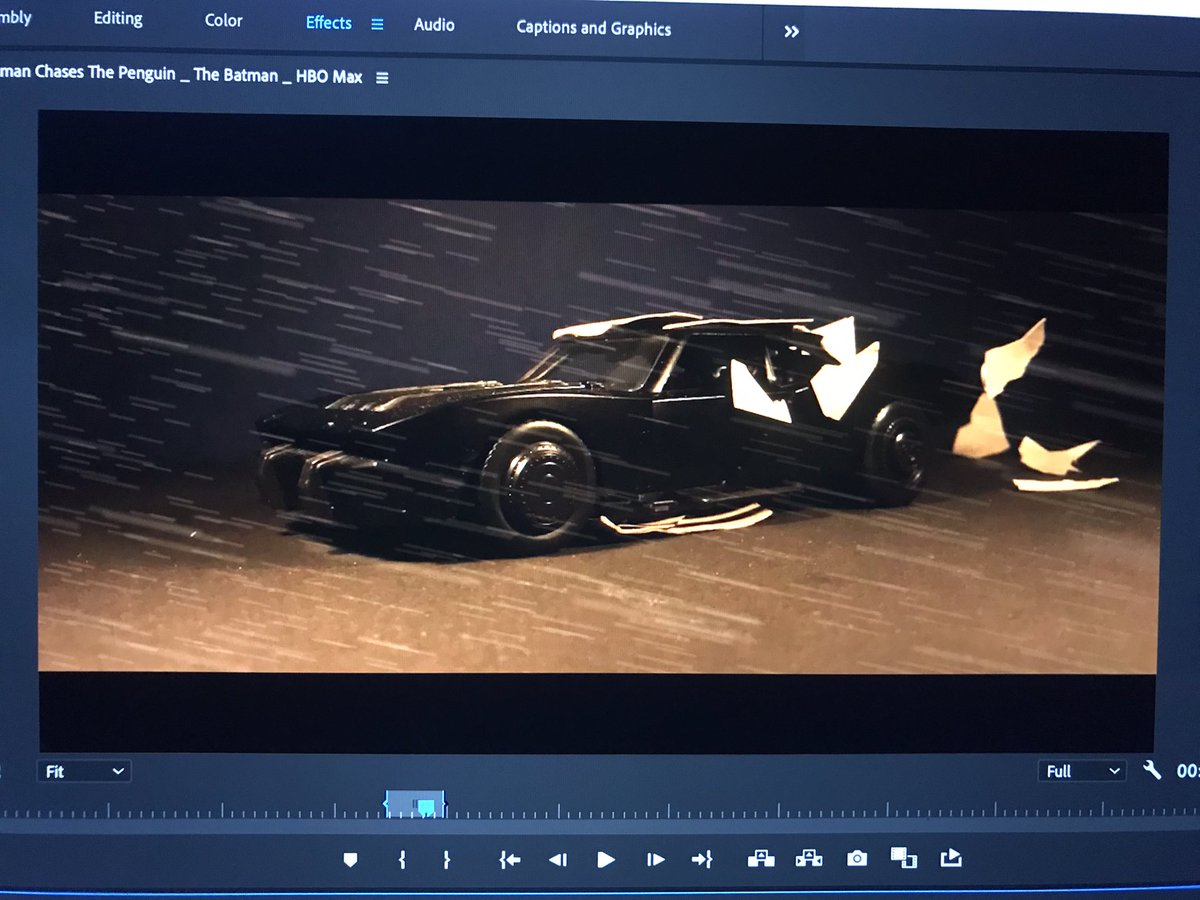The height and width of the screenshot is (900, 1200).
Task: Open the Effects workspace hamburger menu
Action: tap(377, 24)
